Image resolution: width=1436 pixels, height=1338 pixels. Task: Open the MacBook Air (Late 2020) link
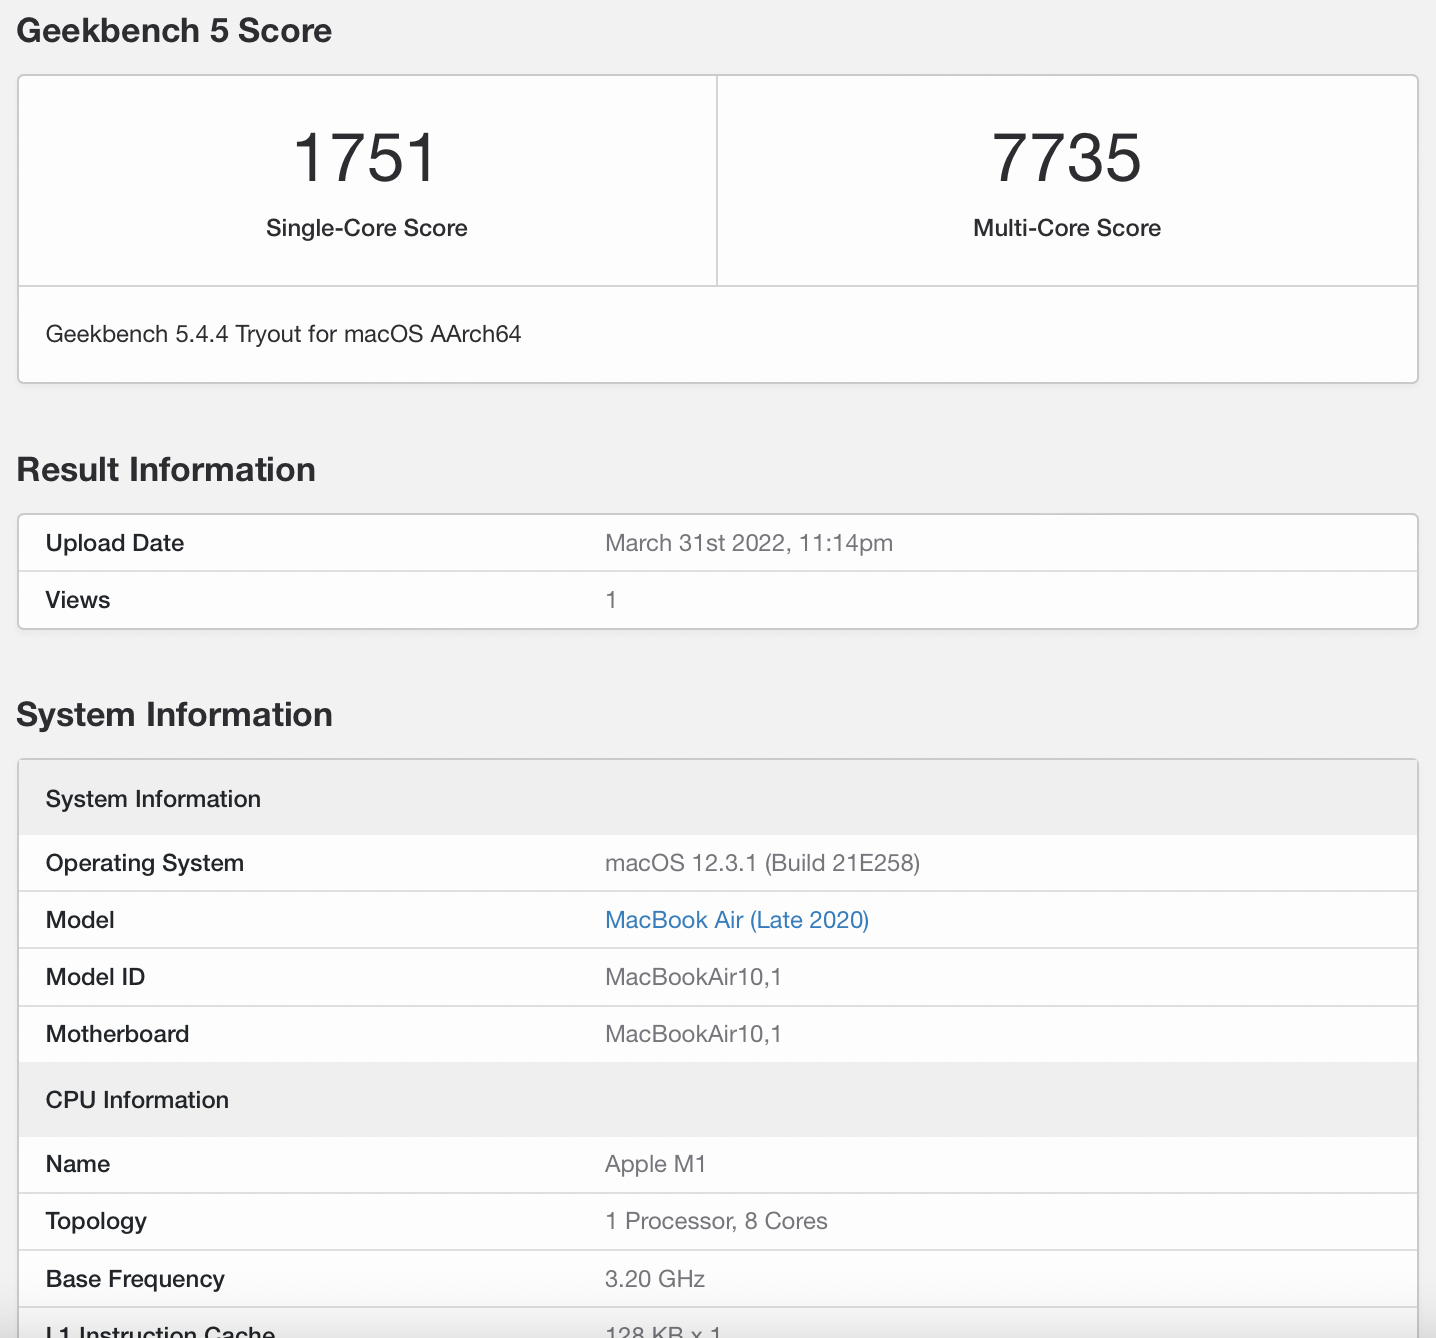coord(737,920)
